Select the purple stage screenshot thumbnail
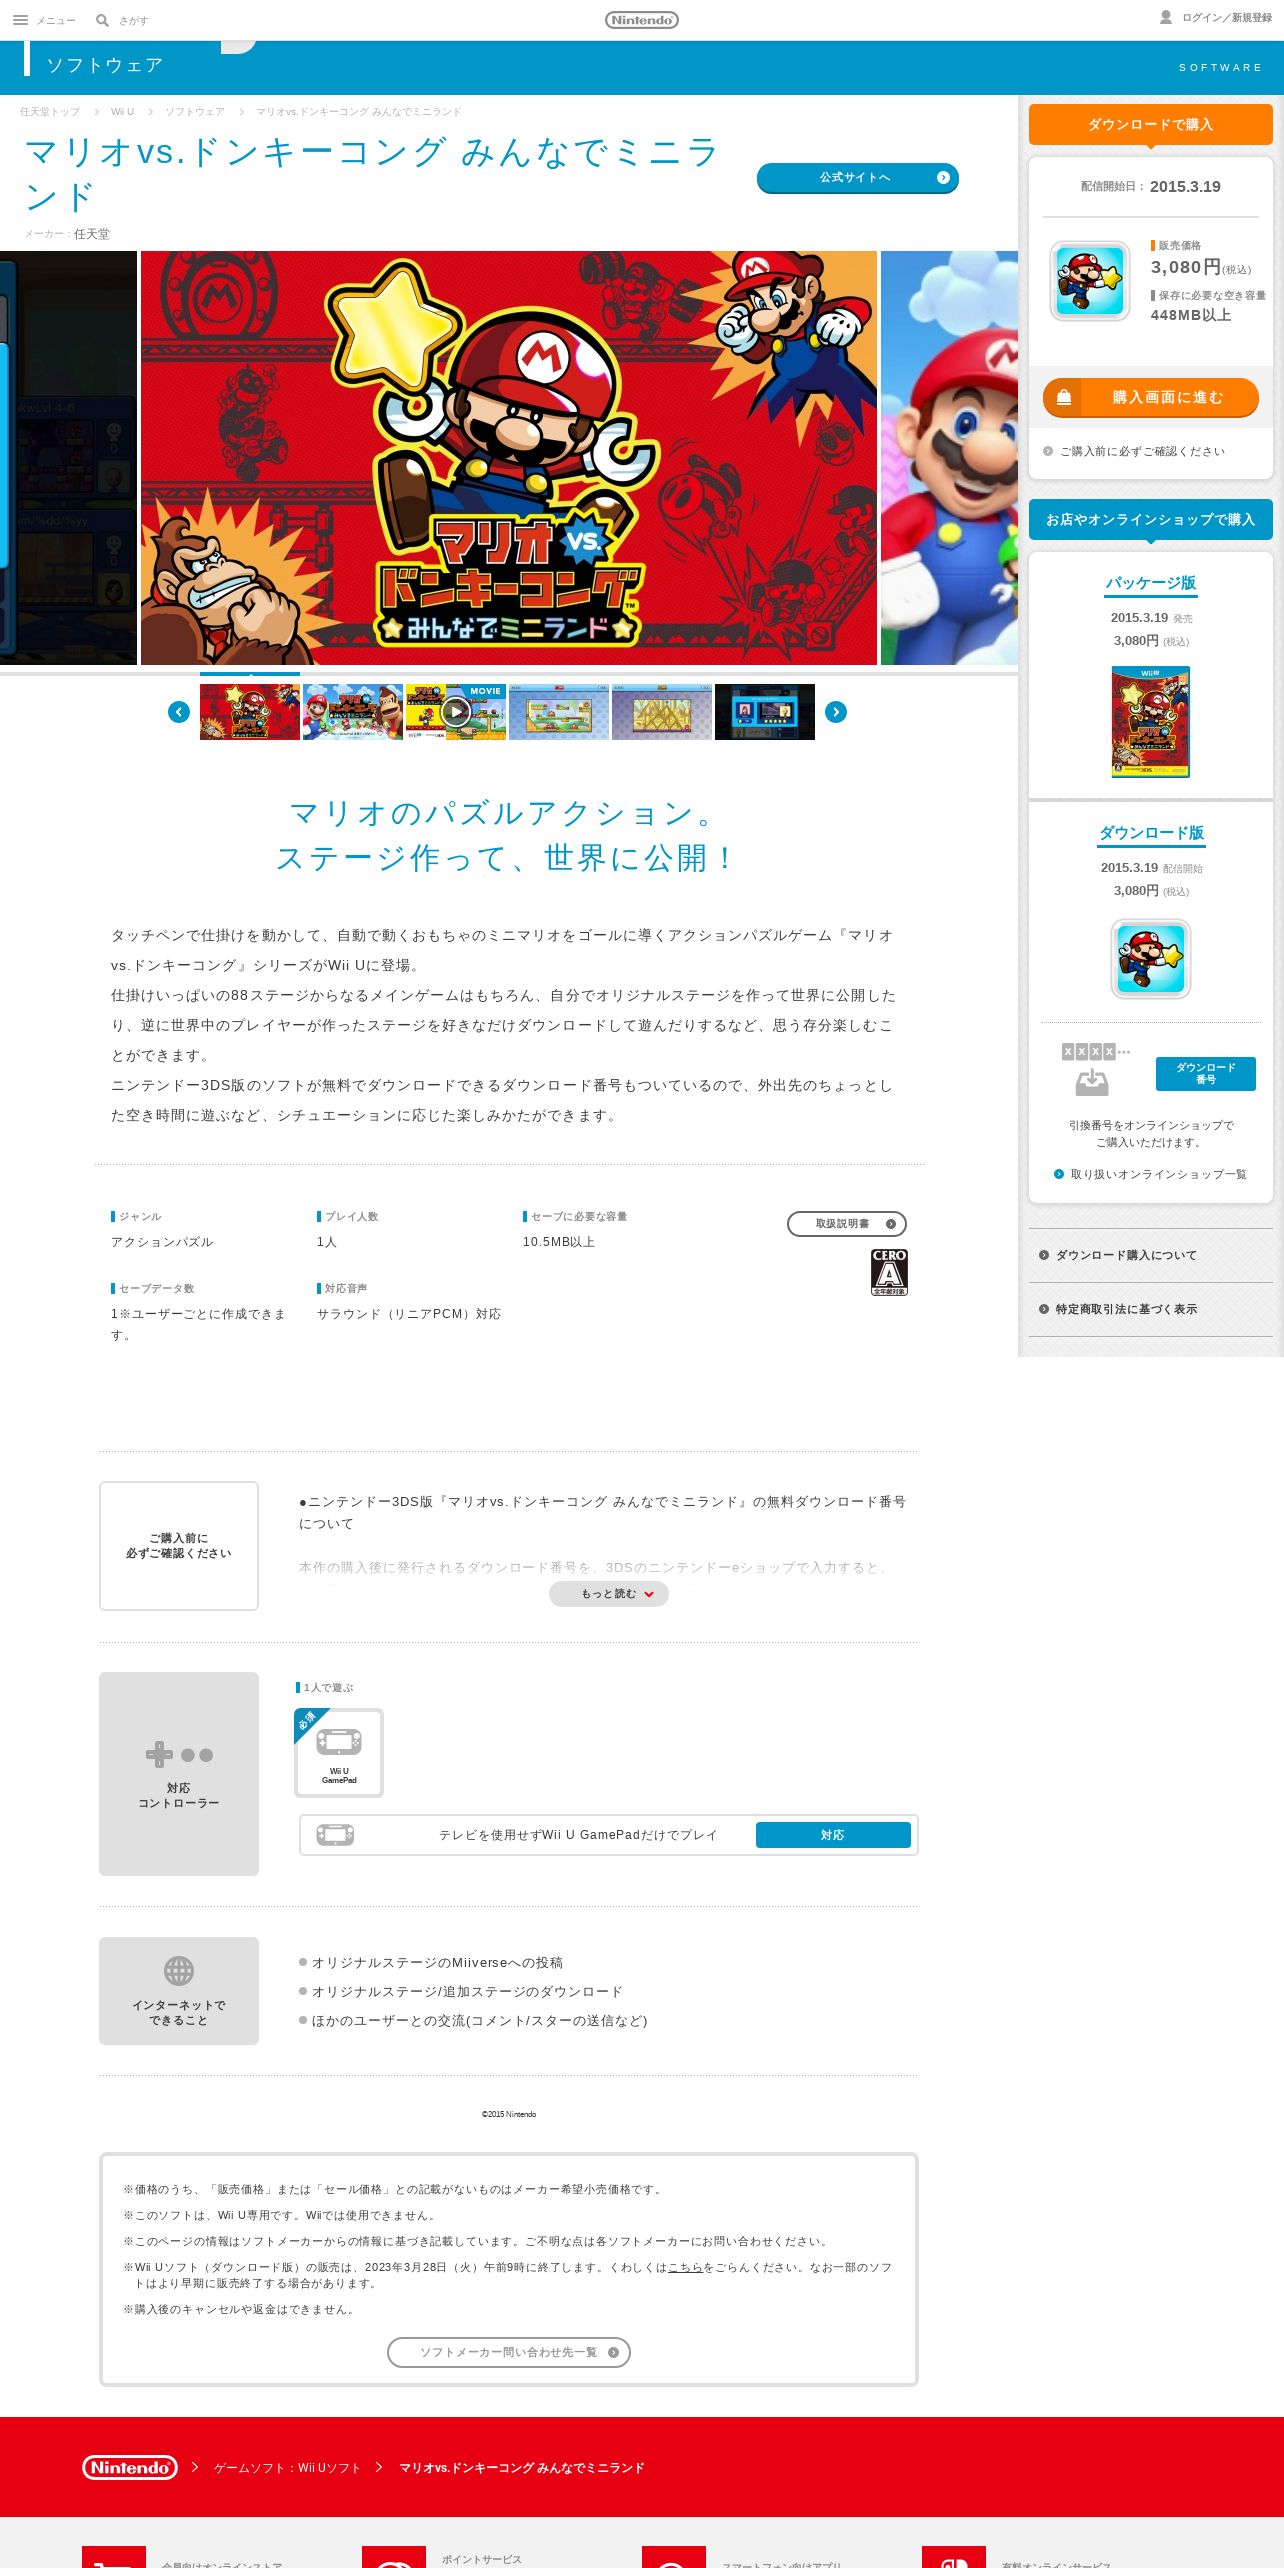 coord(662,712)
